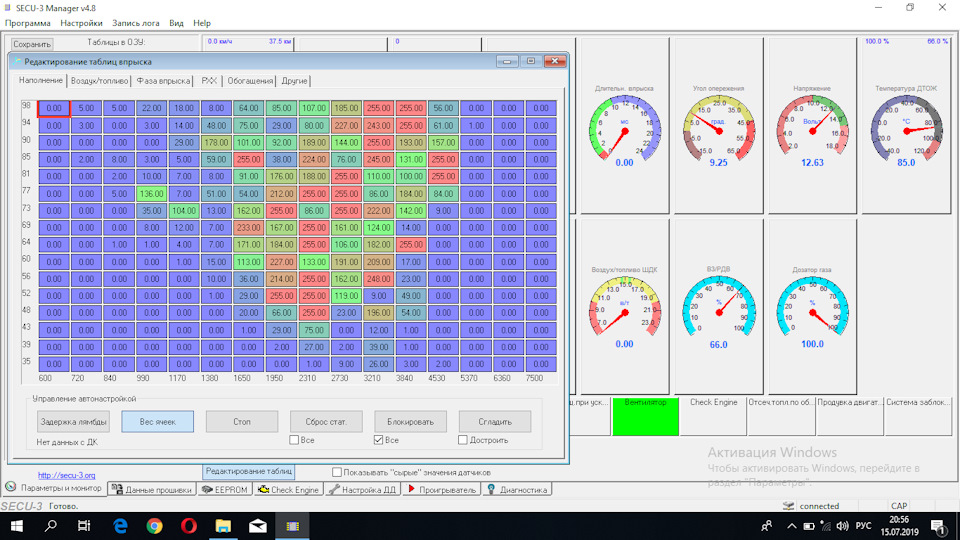The image size is (960, 540).
Task: Launch Opera browser from the taskbar
Action: (189, 526)
